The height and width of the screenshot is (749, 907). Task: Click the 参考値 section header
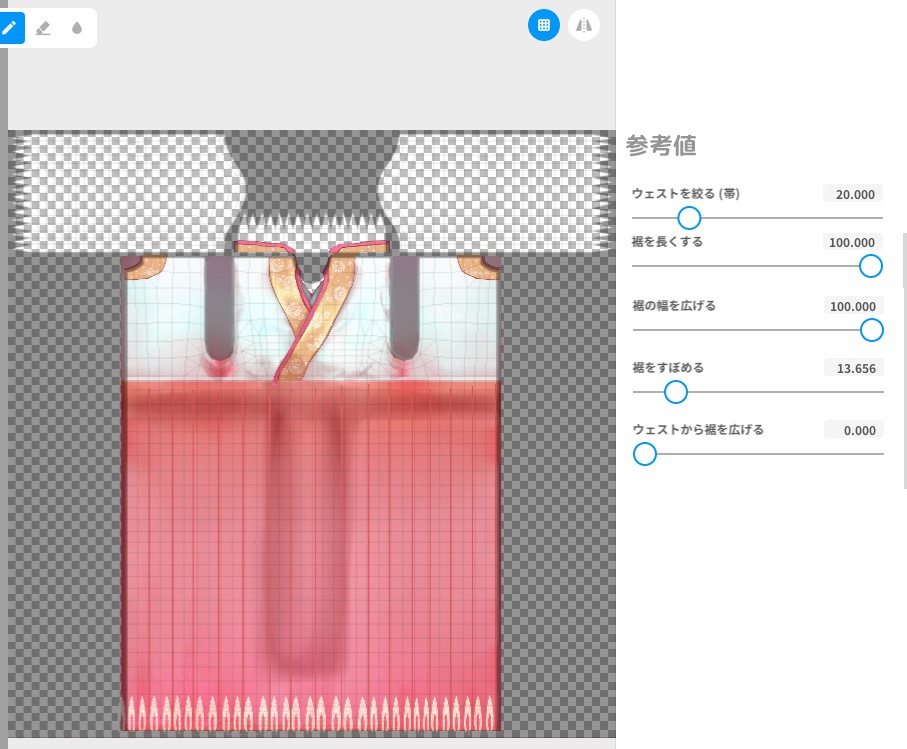tap(660, 145)
